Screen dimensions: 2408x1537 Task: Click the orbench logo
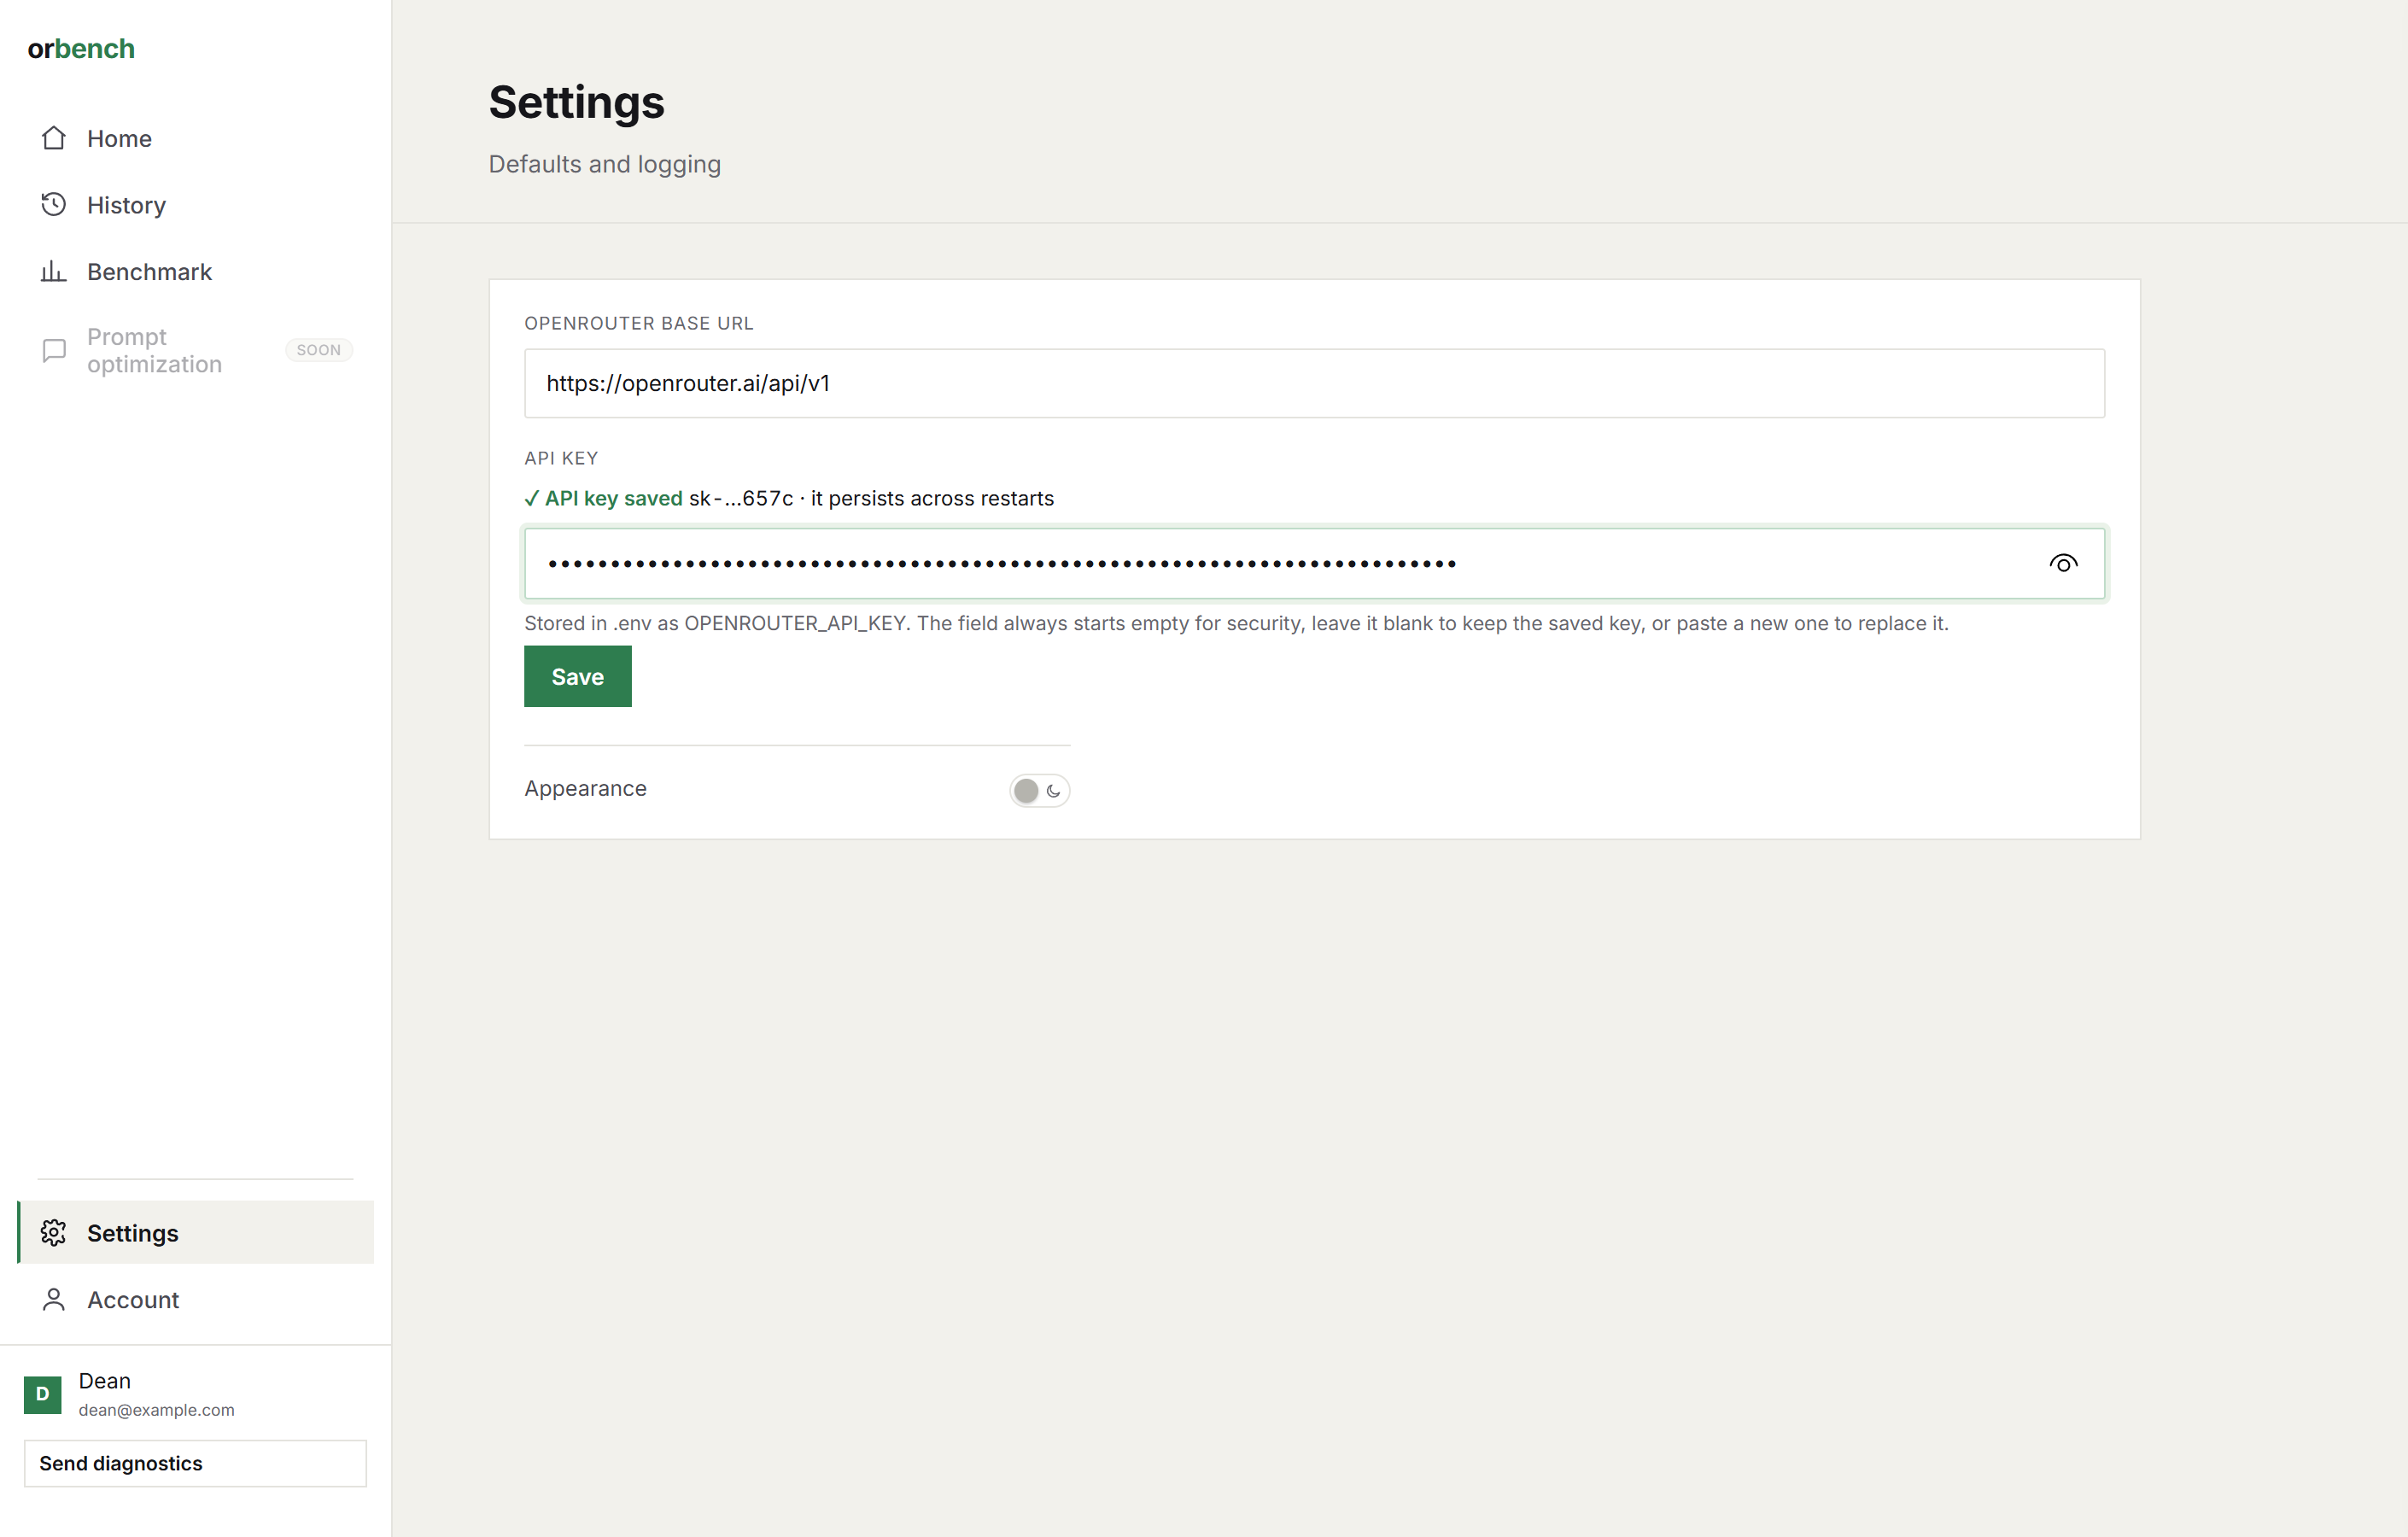tap(81, 48)
